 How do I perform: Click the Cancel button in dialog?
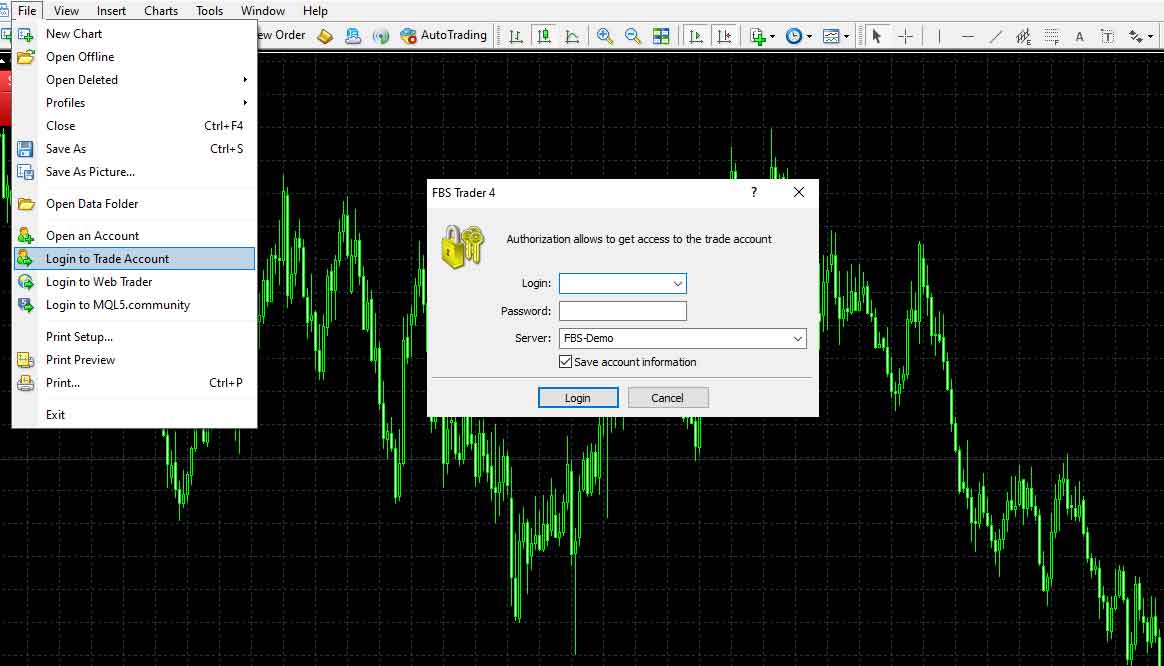coord(667,398)
